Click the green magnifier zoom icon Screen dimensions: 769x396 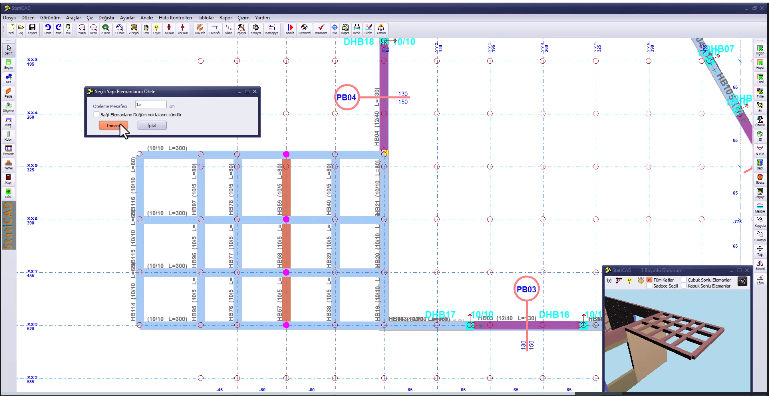tap(106, 28)
